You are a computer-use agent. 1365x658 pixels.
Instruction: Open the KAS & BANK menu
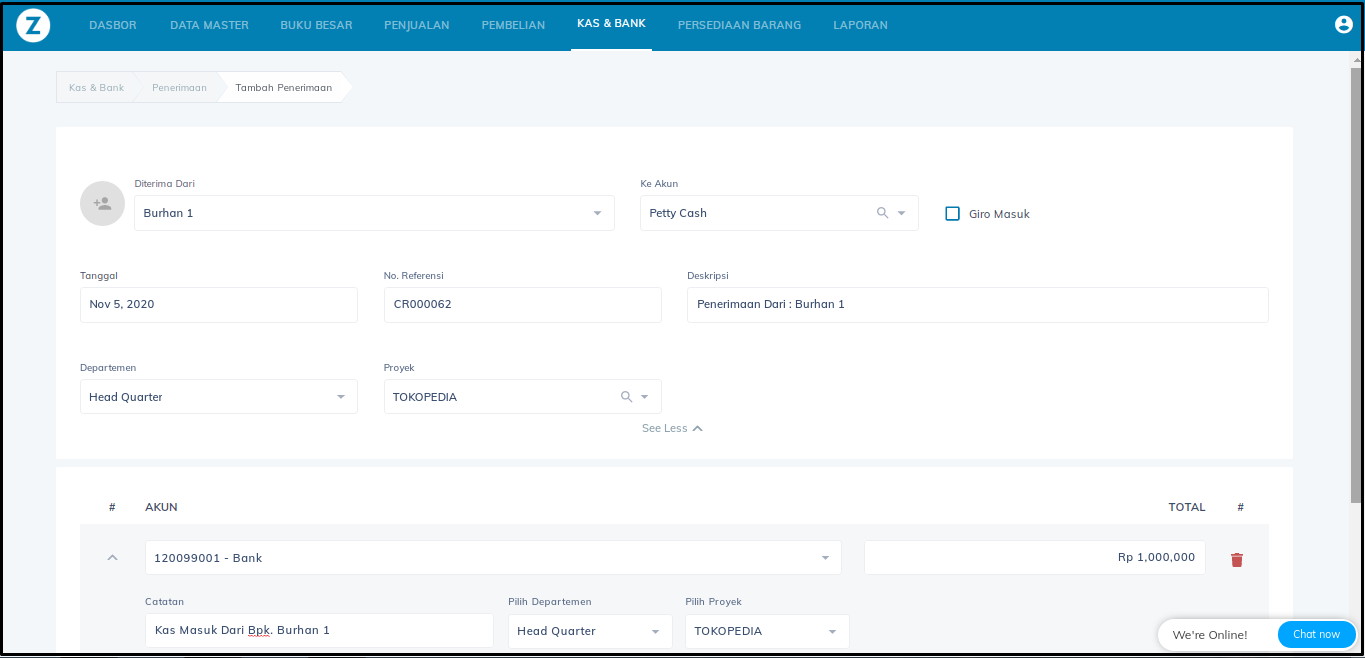click(611, 23)
